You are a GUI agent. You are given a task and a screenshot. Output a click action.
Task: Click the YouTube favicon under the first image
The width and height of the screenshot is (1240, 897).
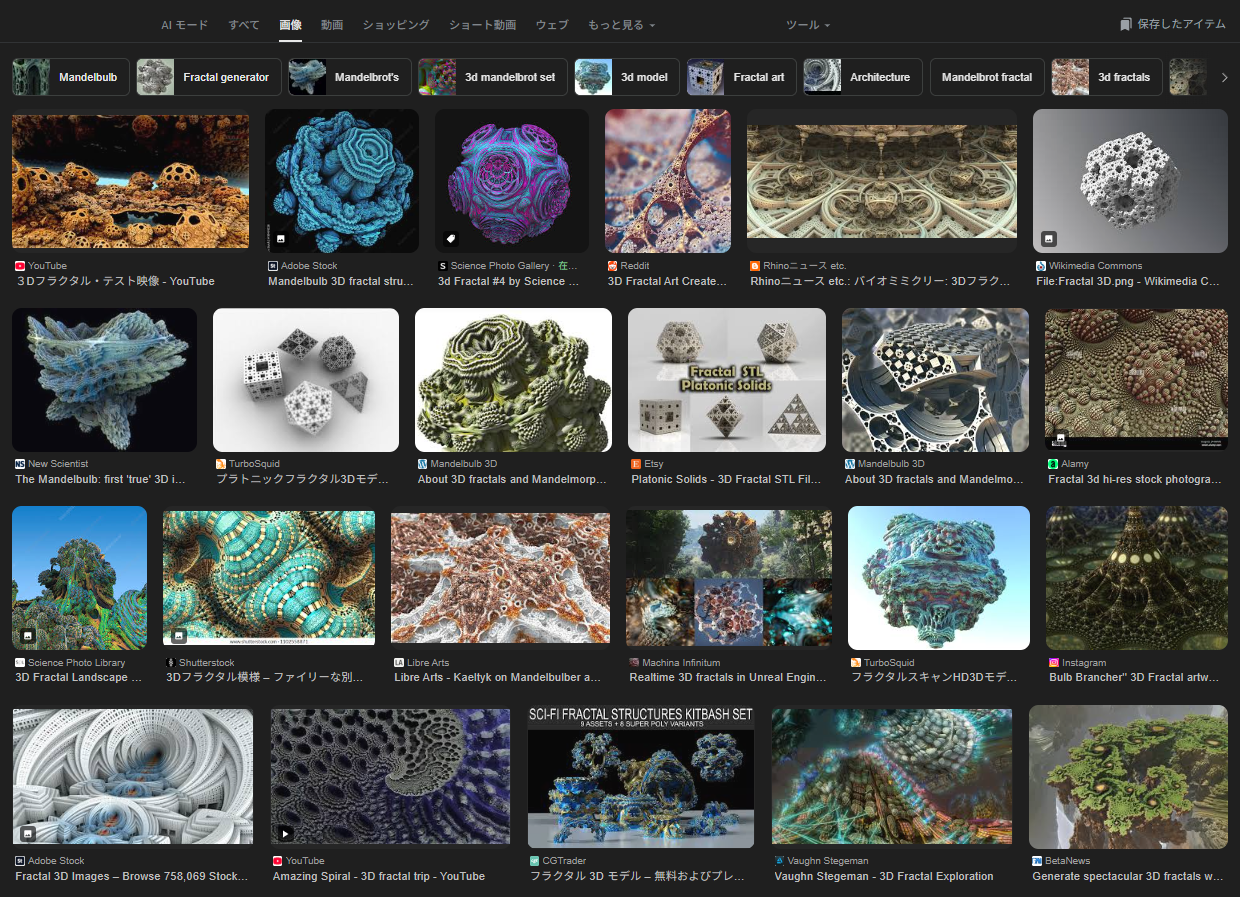point(20,266)
